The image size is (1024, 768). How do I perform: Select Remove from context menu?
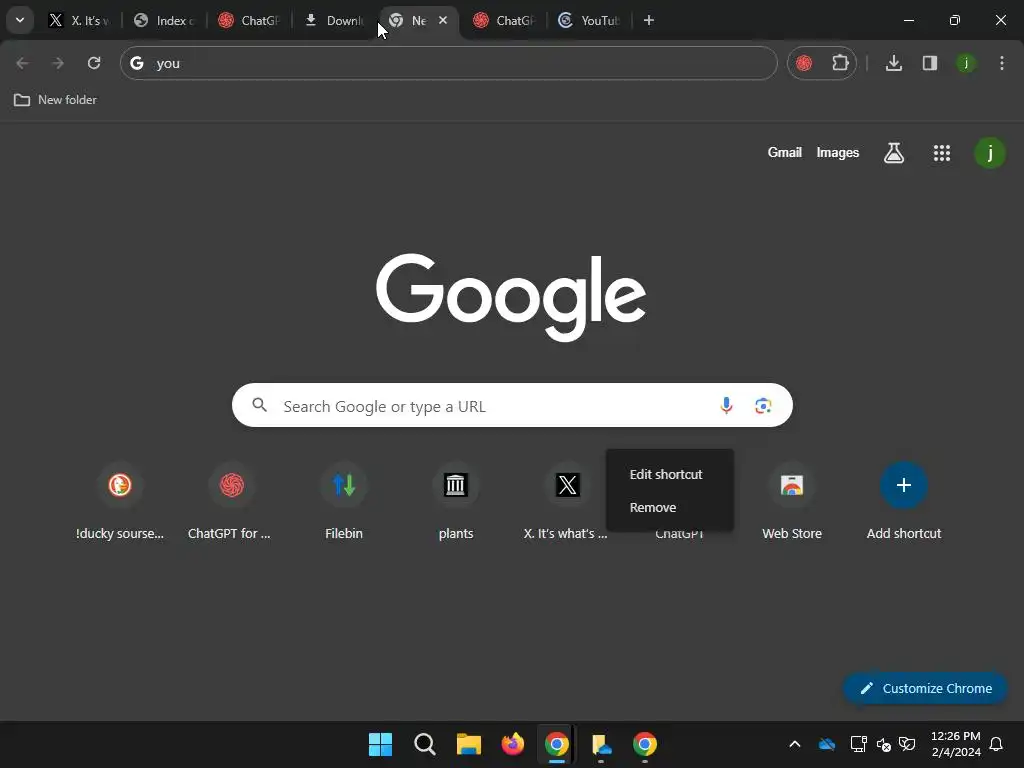click(669, 507)
